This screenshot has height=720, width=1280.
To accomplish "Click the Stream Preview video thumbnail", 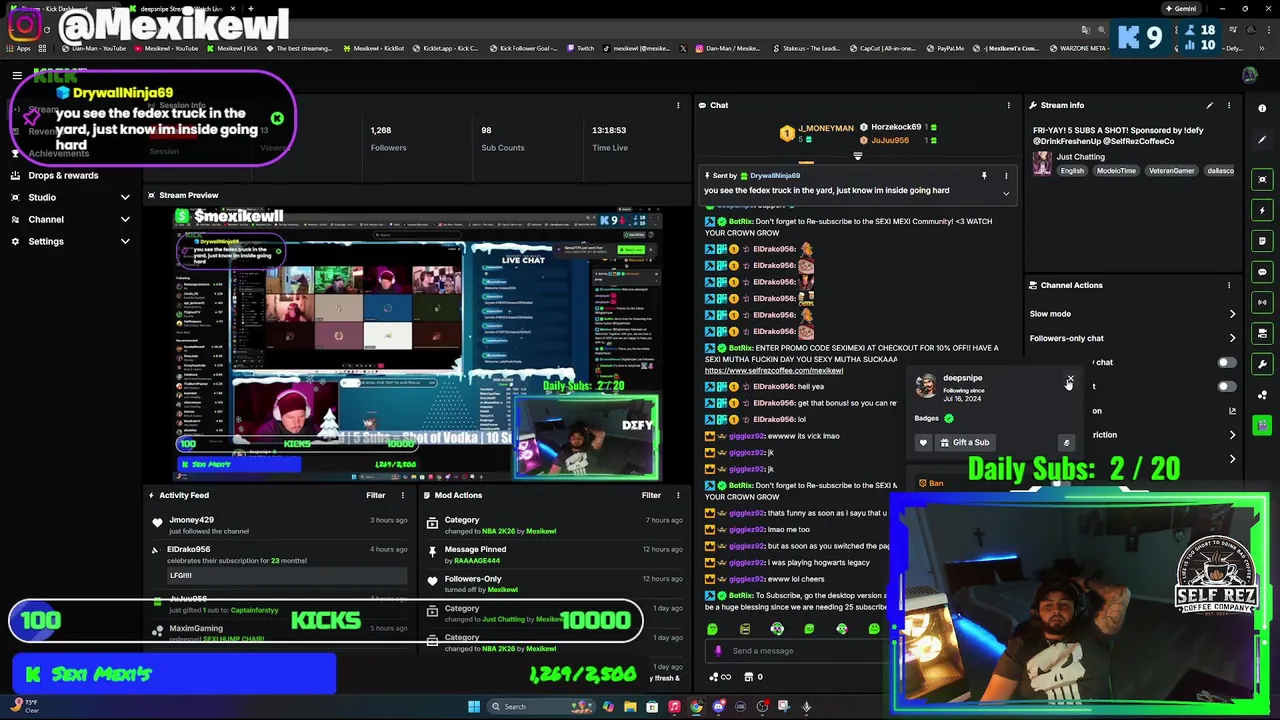I will point(417,344).
